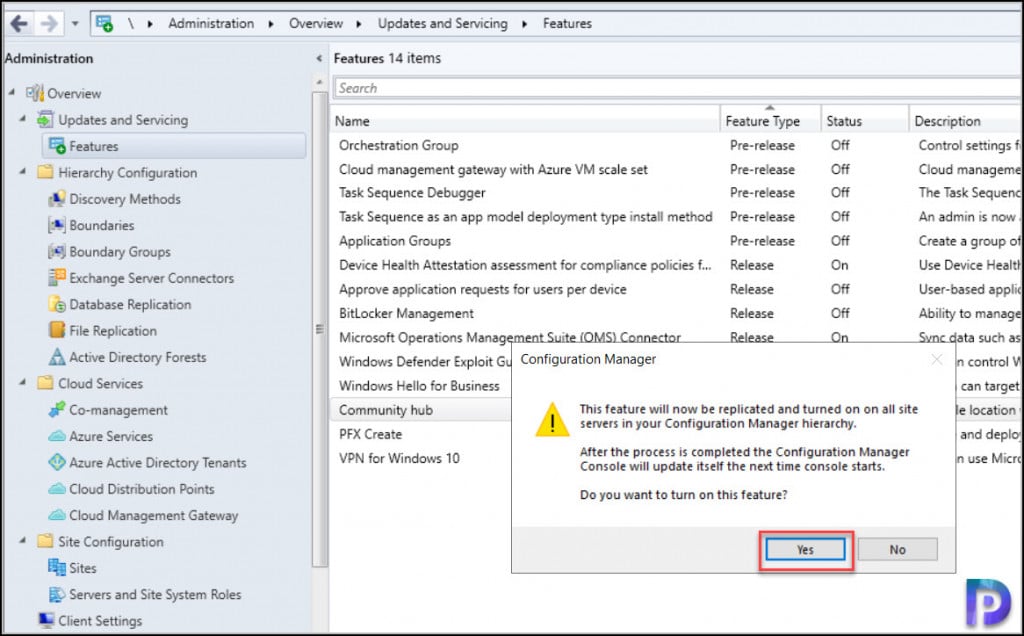Click the Updates and Servicing icon
Screen dimensions: 1024x636
point(45,119)
